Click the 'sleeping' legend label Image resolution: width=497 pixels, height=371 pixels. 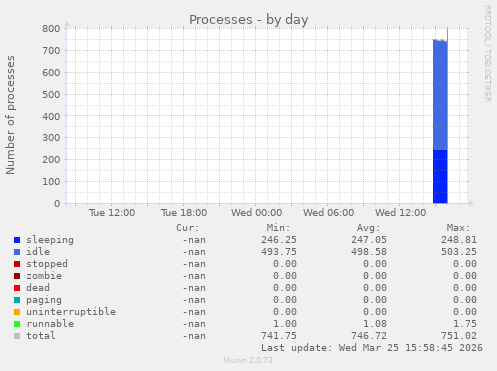tap(50, 240)
